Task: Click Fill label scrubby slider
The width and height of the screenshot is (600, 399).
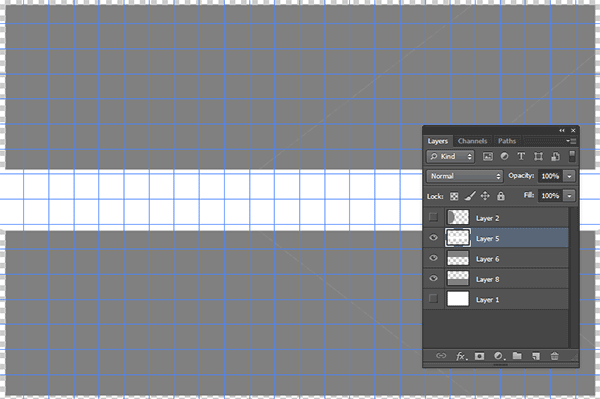Action: (x=528, y=195)
